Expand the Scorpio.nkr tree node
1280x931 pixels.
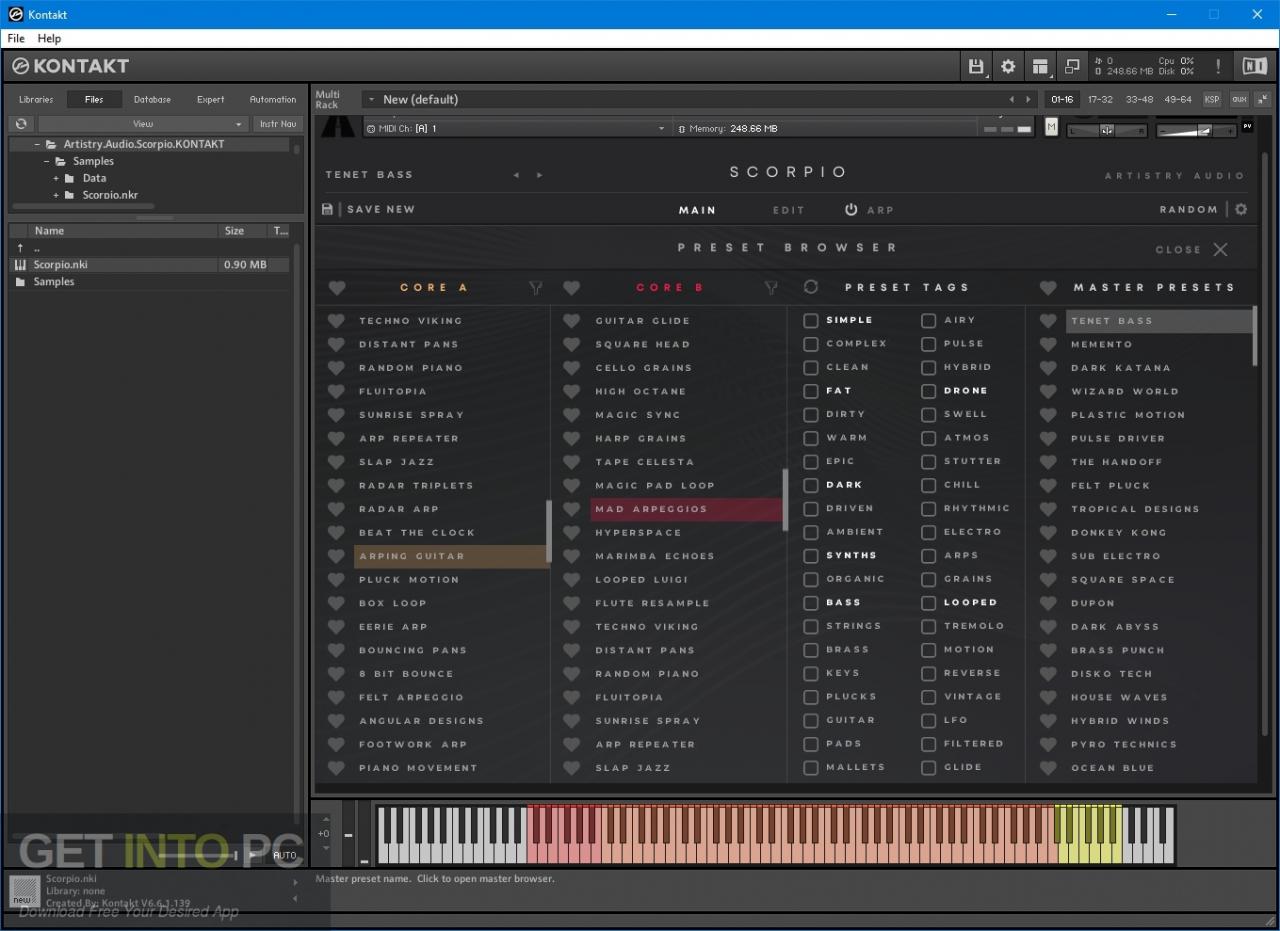click(56, 195)
